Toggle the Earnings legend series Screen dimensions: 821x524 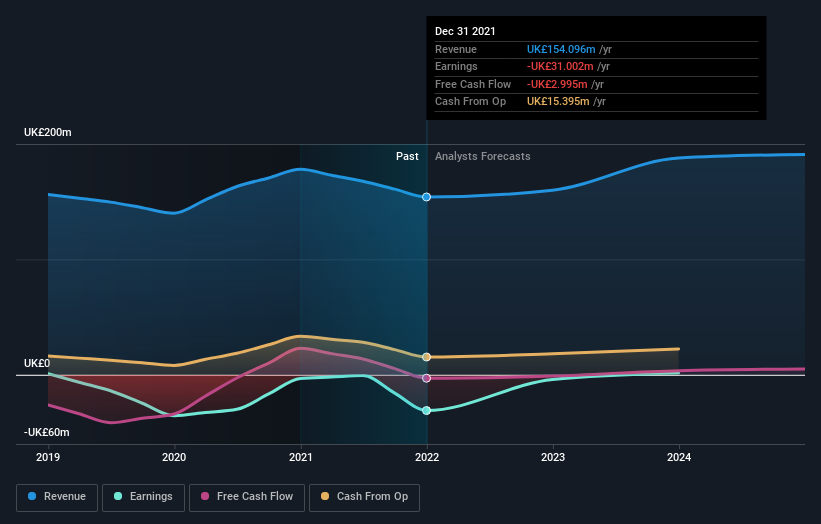[143, 497]
